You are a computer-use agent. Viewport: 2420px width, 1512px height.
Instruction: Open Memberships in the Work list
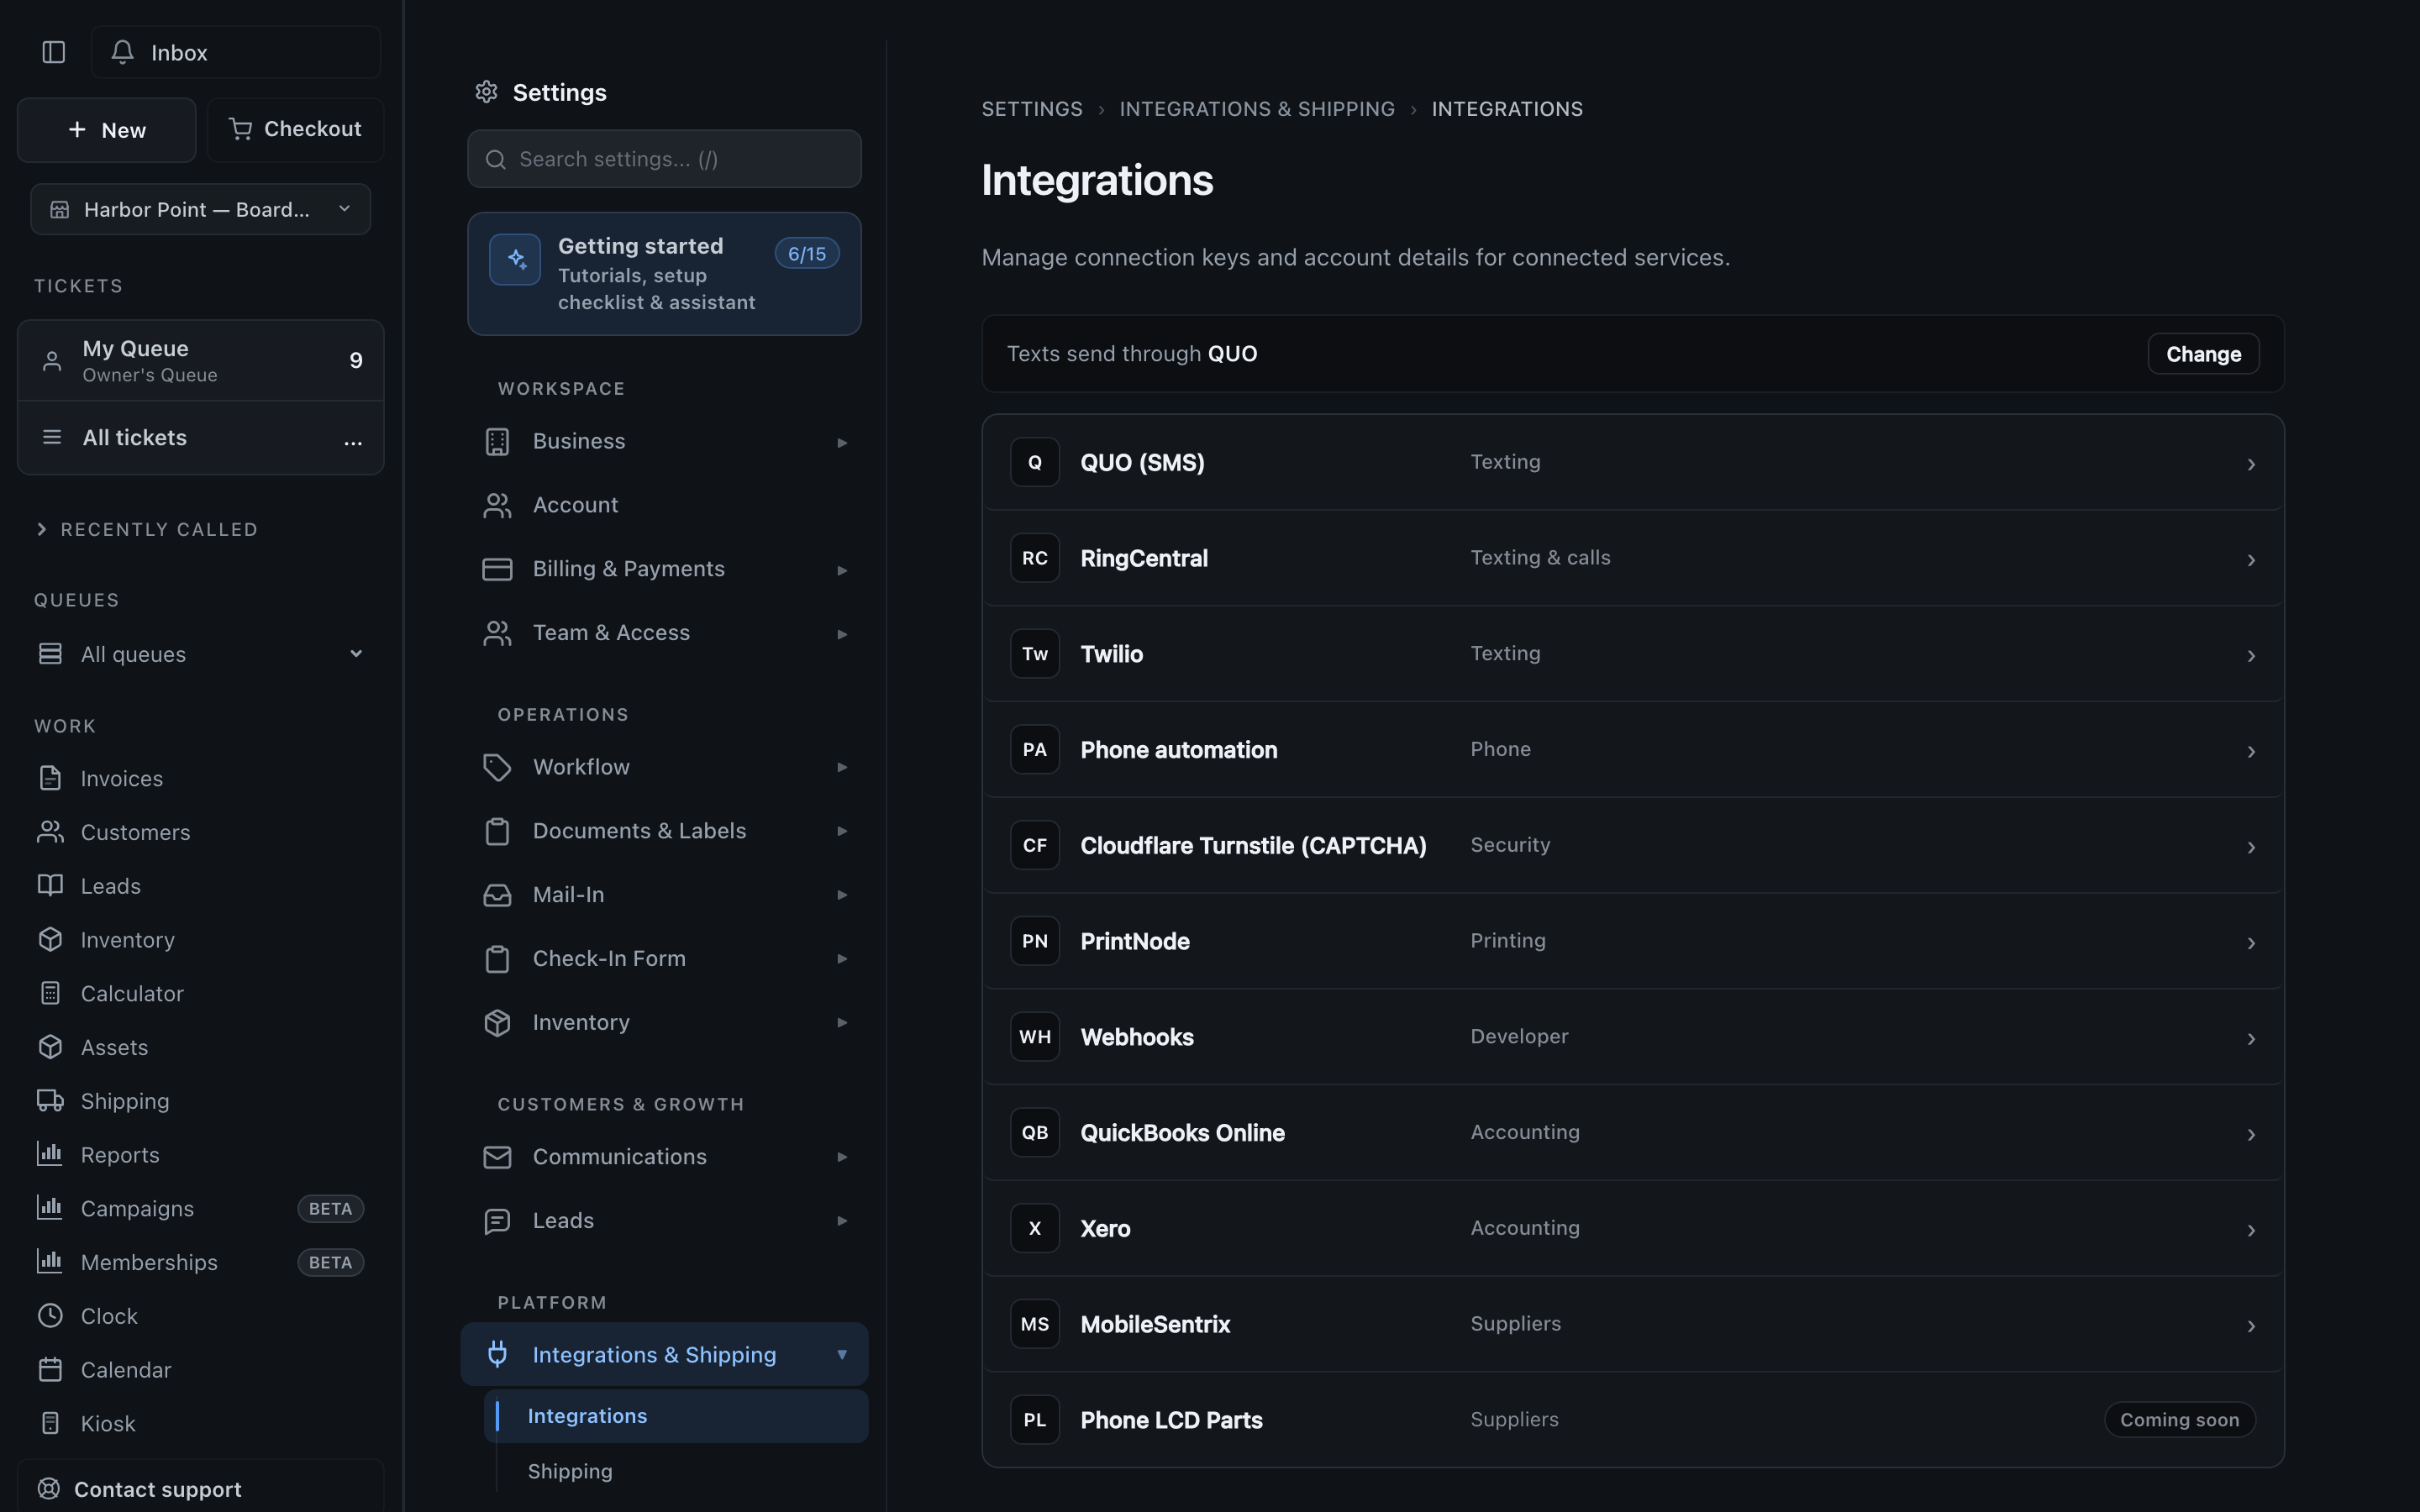click(200, 1262)
